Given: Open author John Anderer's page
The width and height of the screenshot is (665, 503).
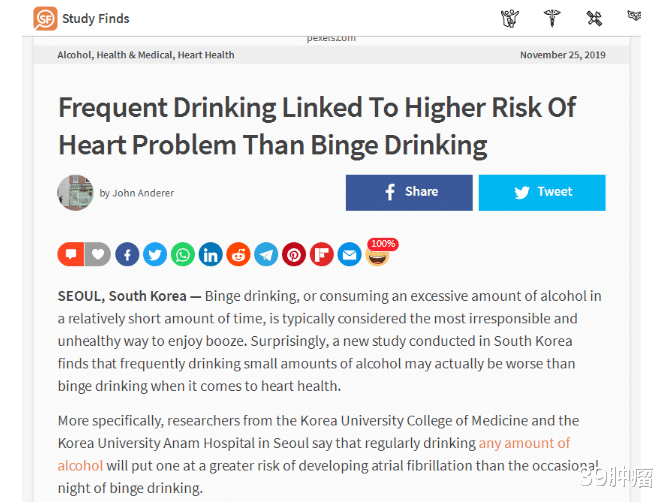Looking at the screenshot, I should click(143, 193).
